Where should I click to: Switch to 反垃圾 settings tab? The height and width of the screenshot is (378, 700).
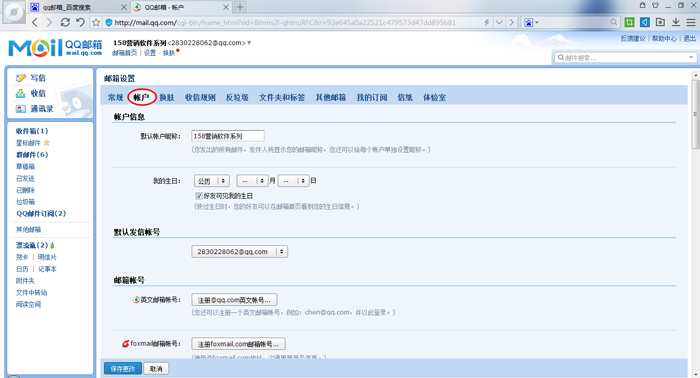(237, 97)
